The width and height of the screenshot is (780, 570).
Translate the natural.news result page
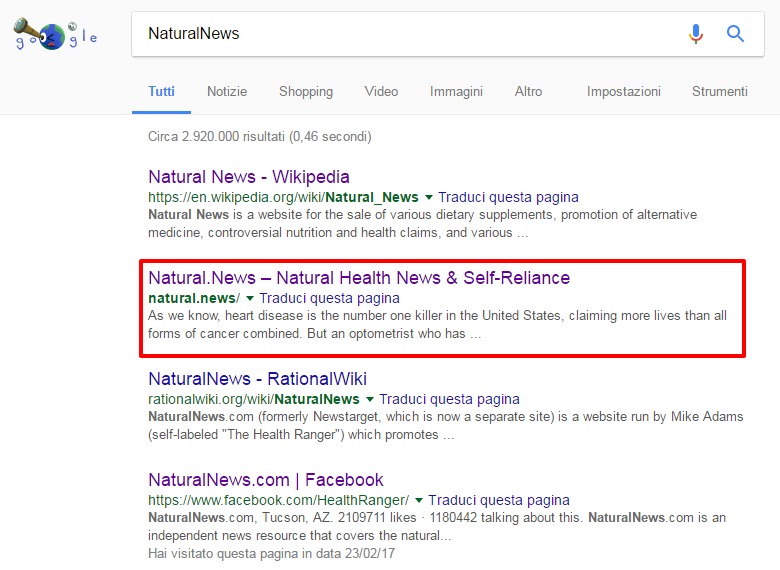329,298
